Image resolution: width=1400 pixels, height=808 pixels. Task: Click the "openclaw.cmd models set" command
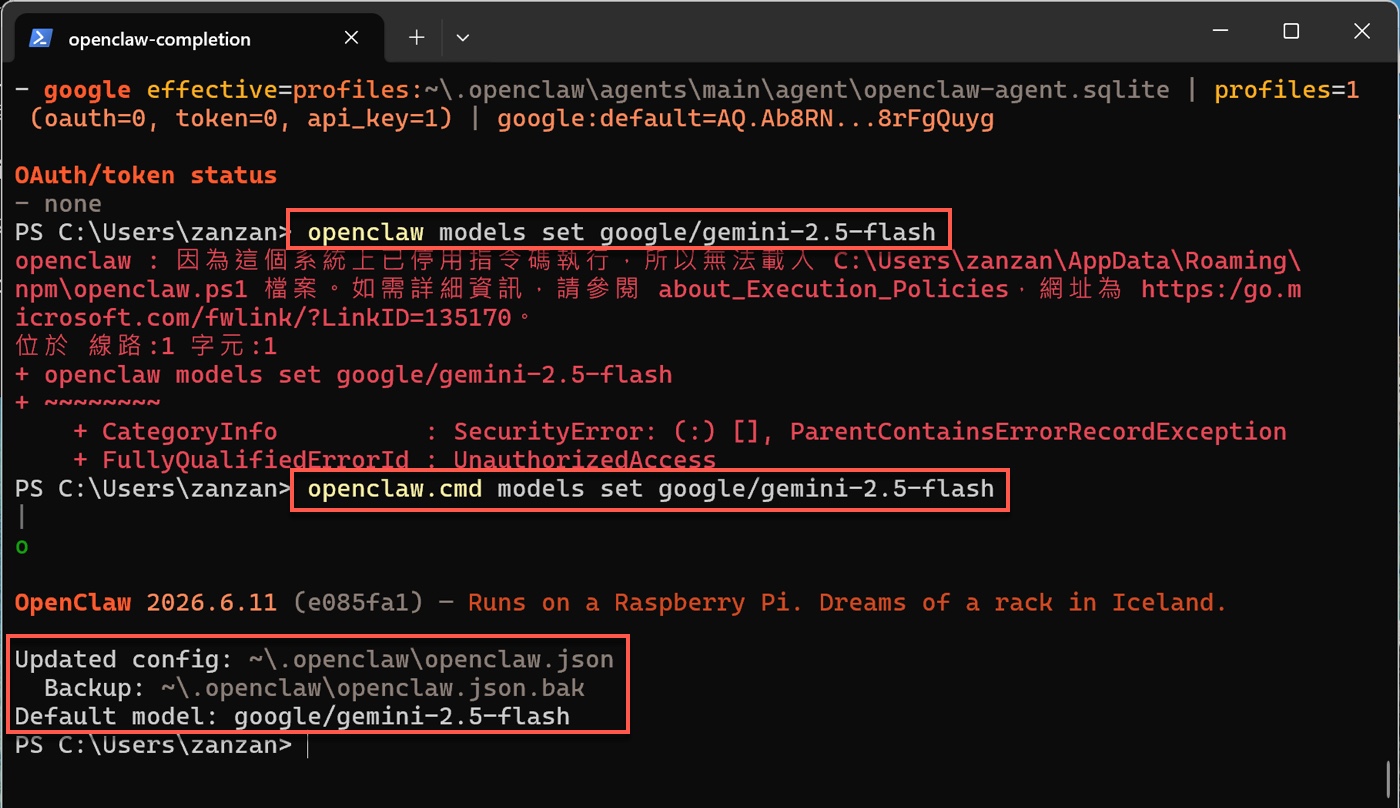650,489
